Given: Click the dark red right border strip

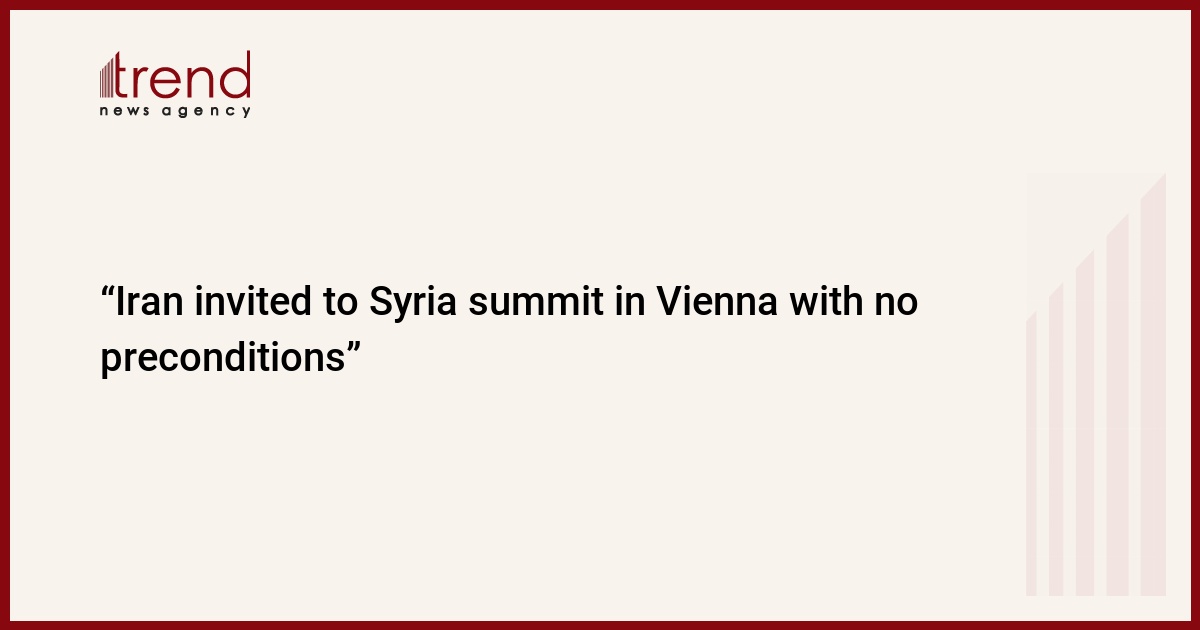Looking at the screenshot, I should 1195,315.
